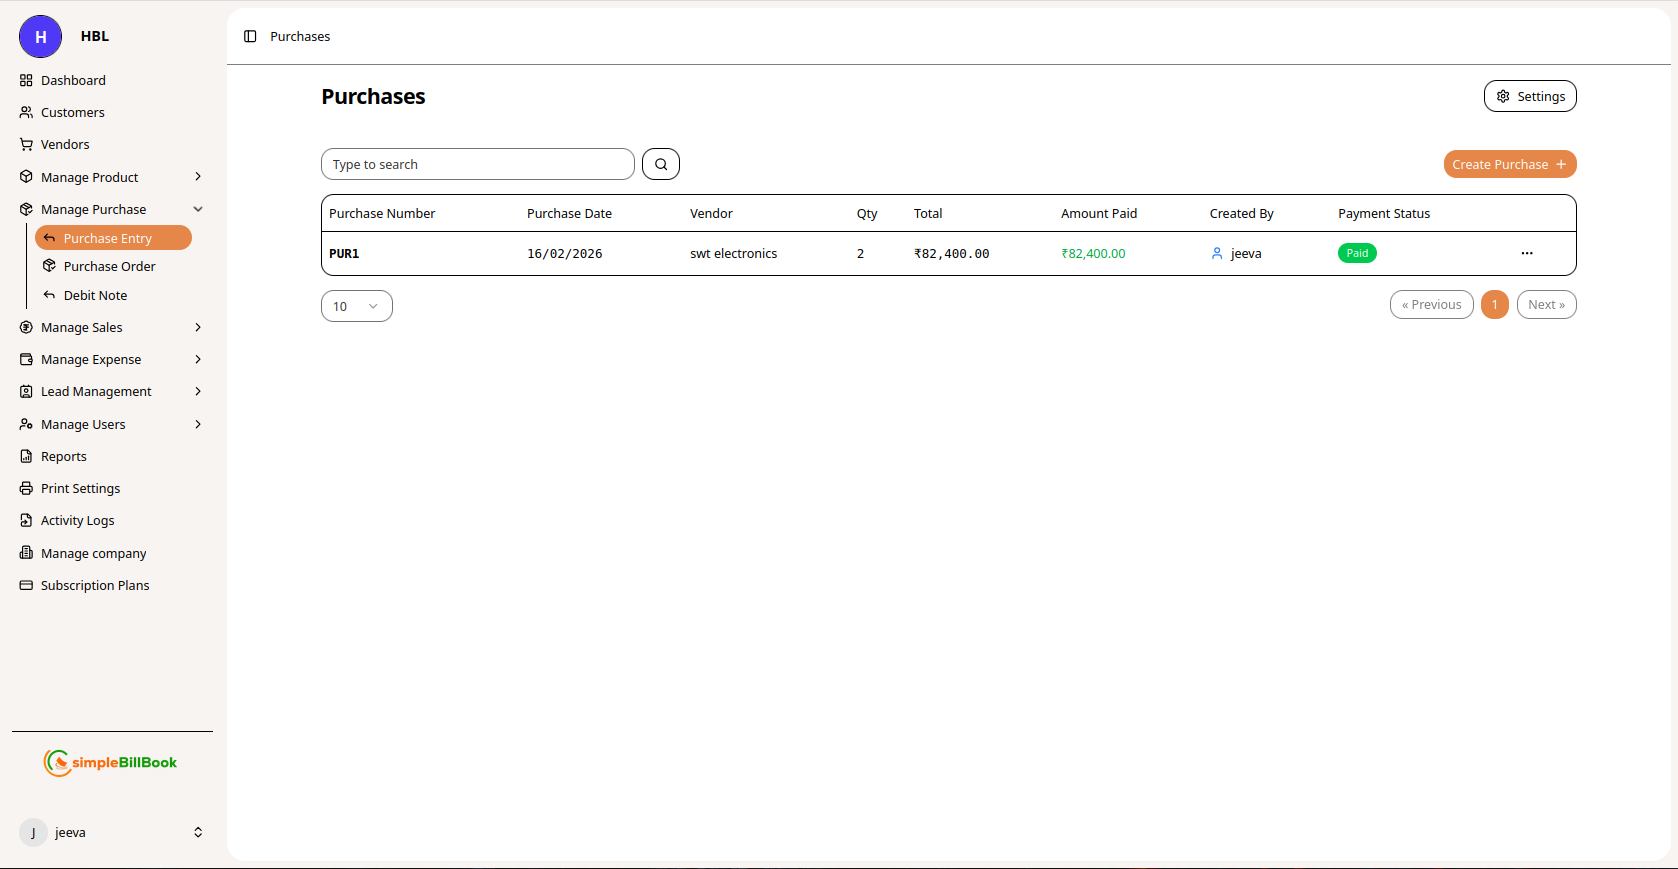Click the jeeva user icon in row
Screen dimensions: 1678x869
(x=1217, y=254)
